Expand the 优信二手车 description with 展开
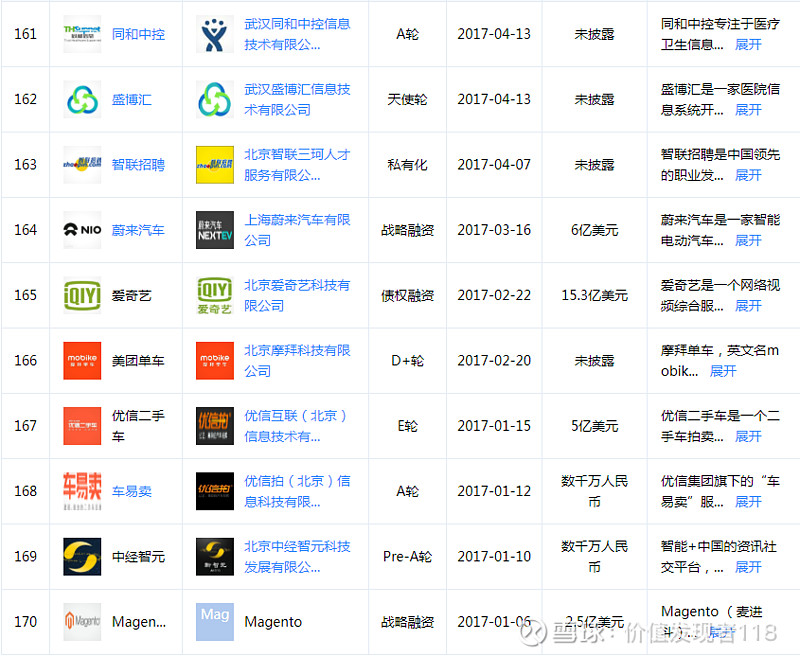The width and height of the screenshot is (800, 657). [x=748, y=437]
